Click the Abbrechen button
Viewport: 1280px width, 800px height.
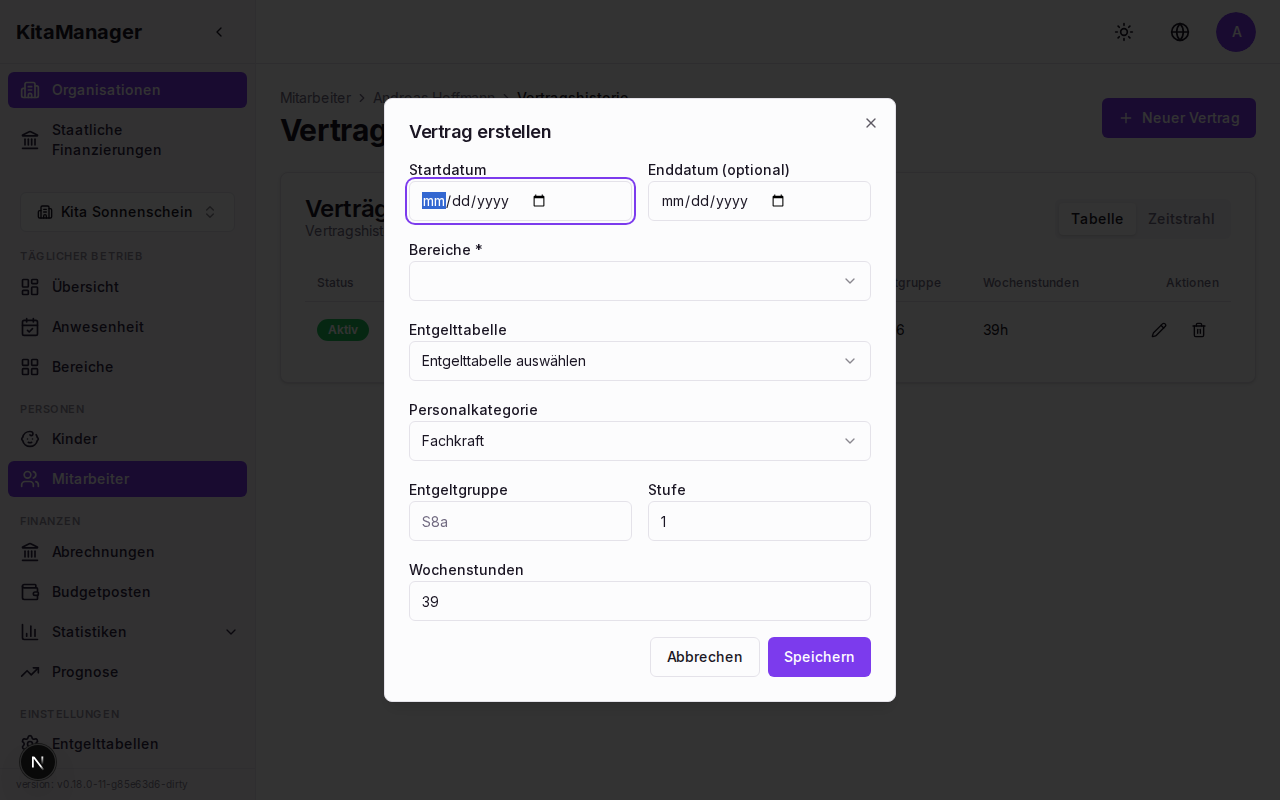pos(705,657)
